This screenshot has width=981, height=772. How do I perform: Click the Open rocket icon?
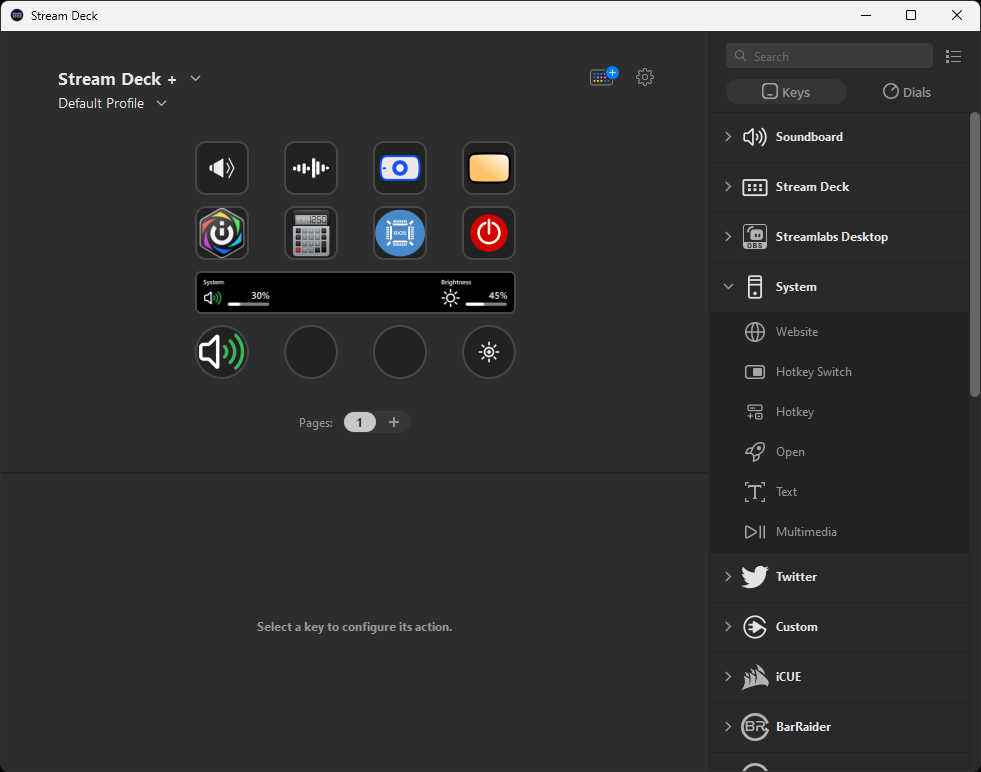click(755, 452)
